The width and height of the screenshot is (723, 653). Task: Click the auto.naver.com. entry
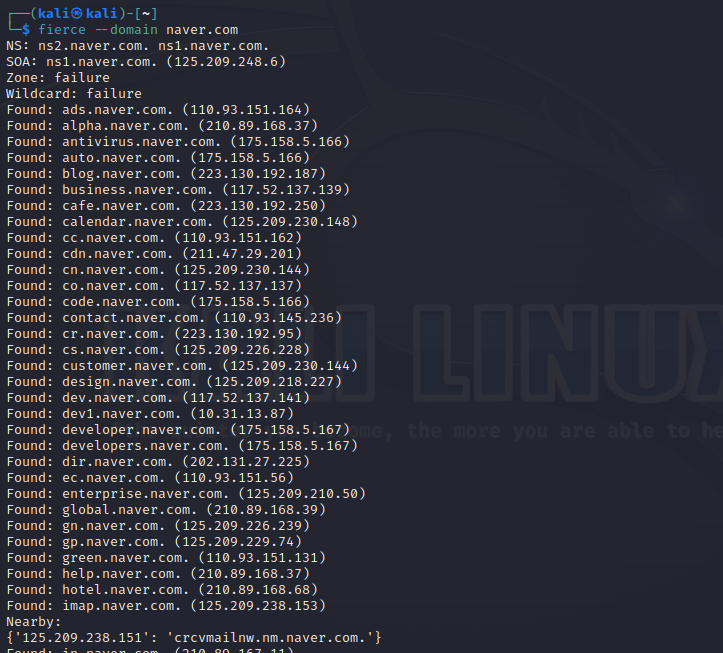point(158,158)
